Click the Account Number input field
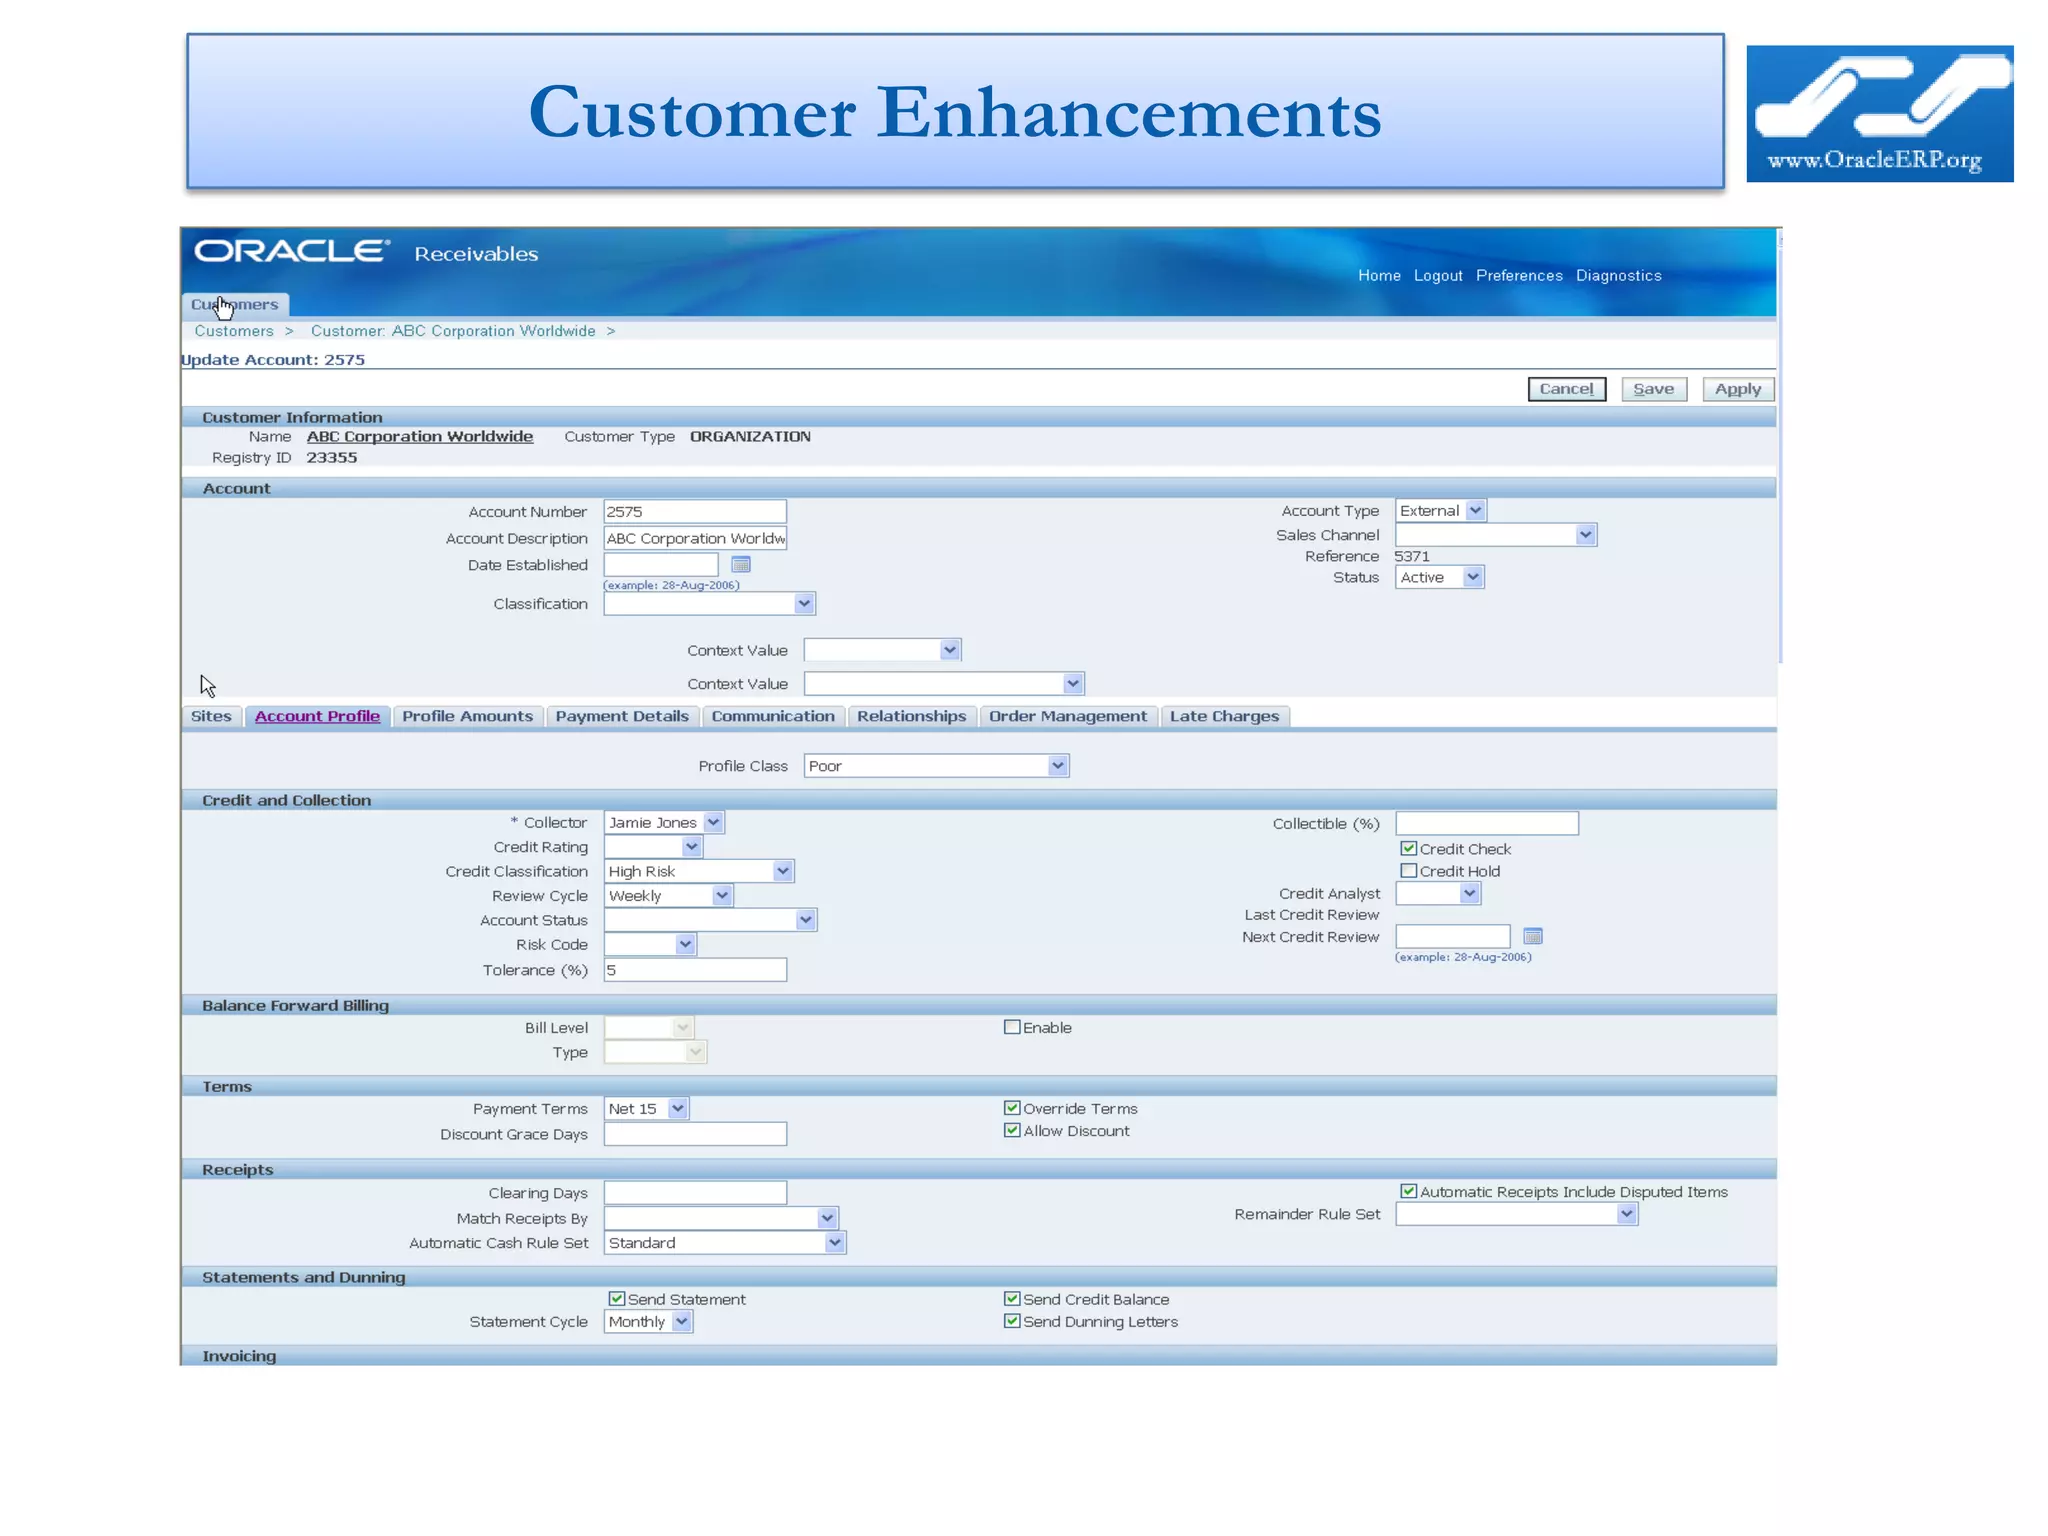2048x1536 pixels. point(695,512)
